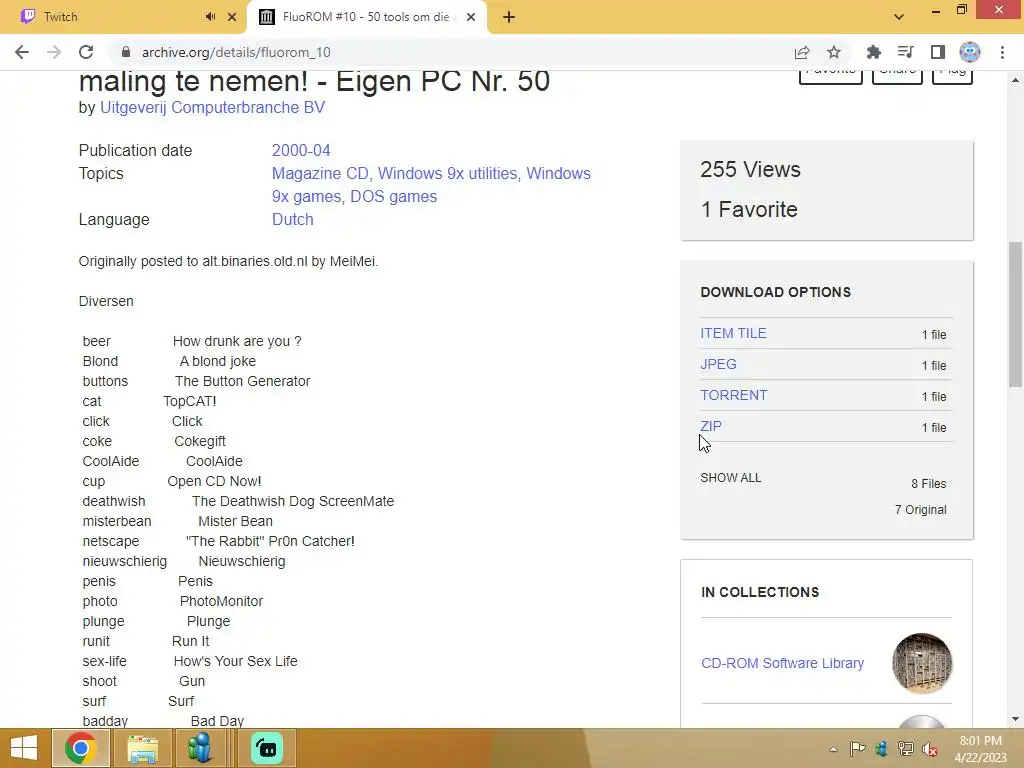
Task: Open the Chrome profile avatar
Action: coord(970,52)
